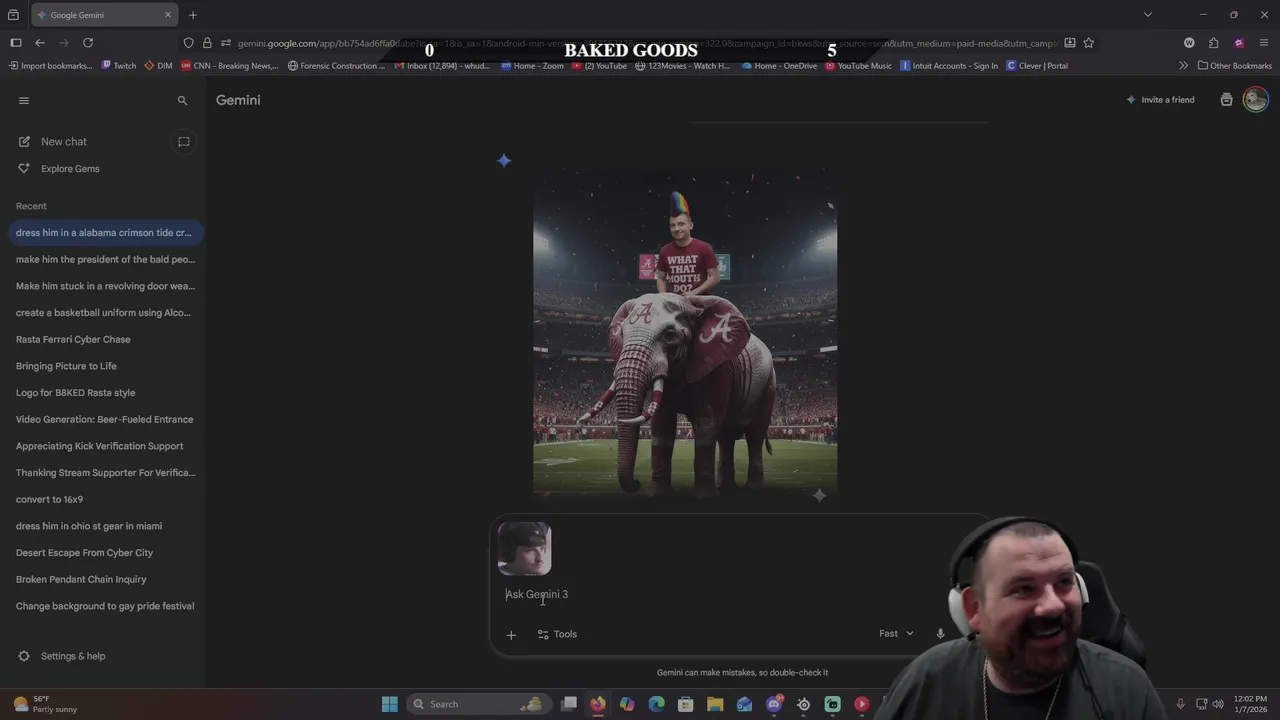The image size is (1280, 720).
Task: Expand the Fast model selector dropdown
Action: pos(896,633)
